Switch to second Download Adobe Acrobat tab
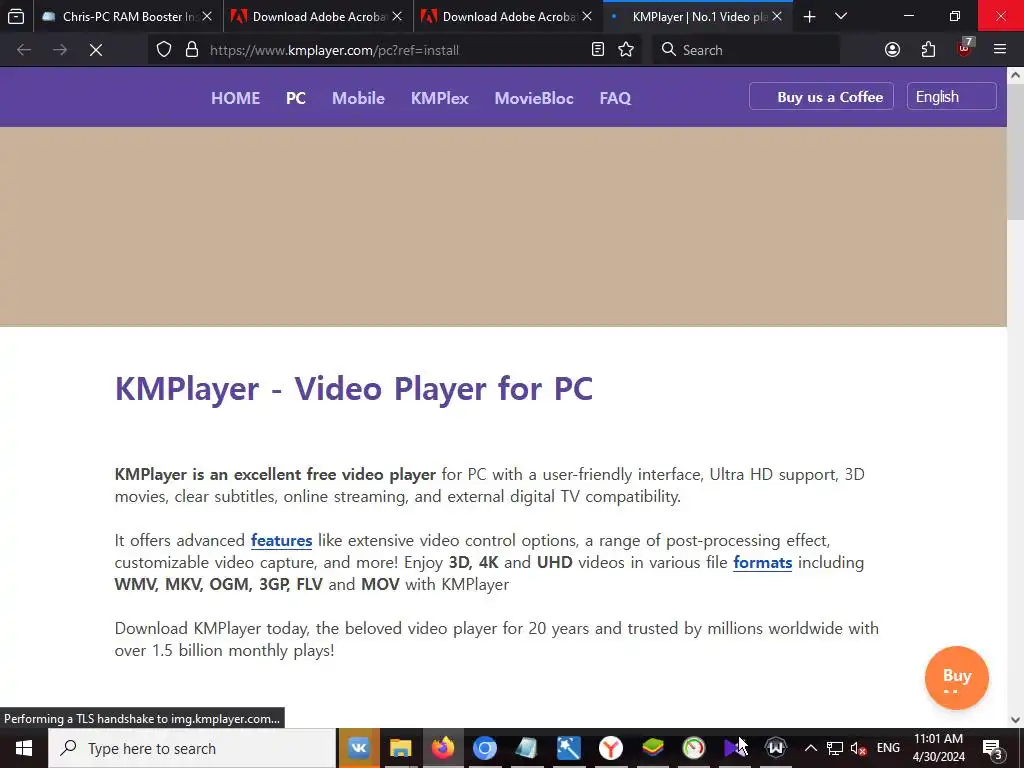This screenshot has width=1024, height=768. pos(508,17)
